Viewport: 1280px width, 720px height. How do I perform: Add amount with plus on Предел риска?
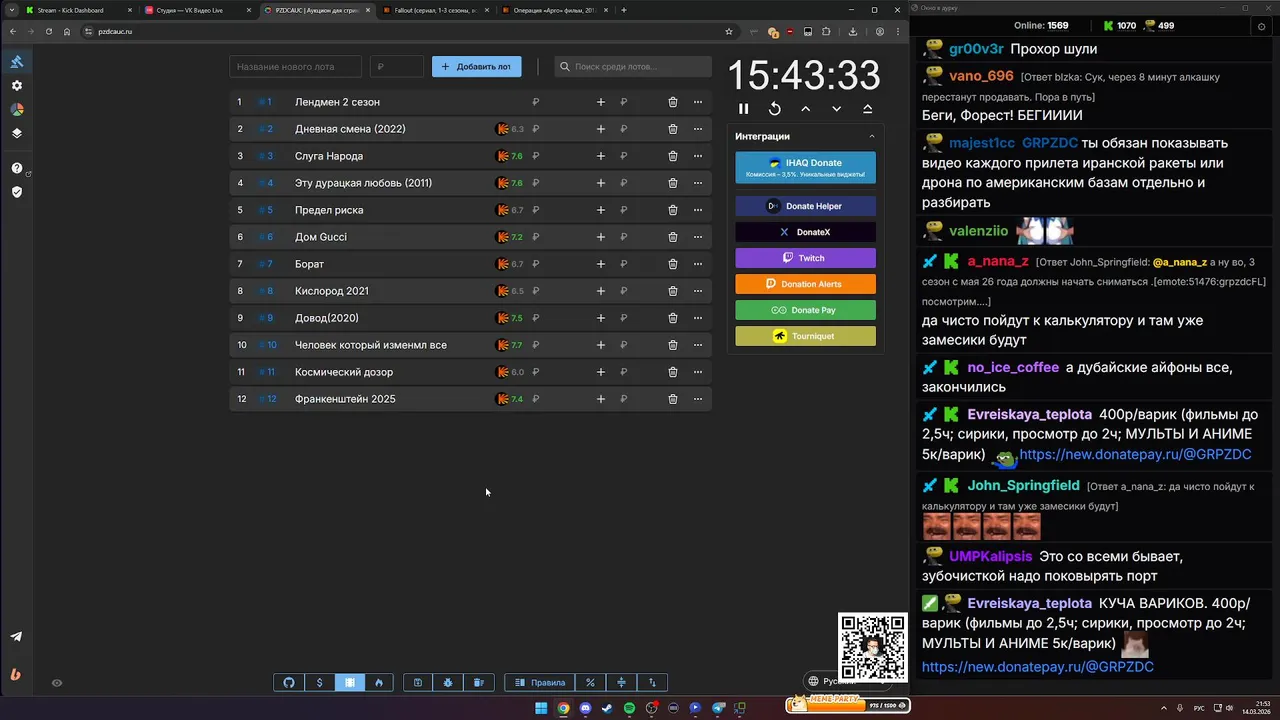(601, 210)
